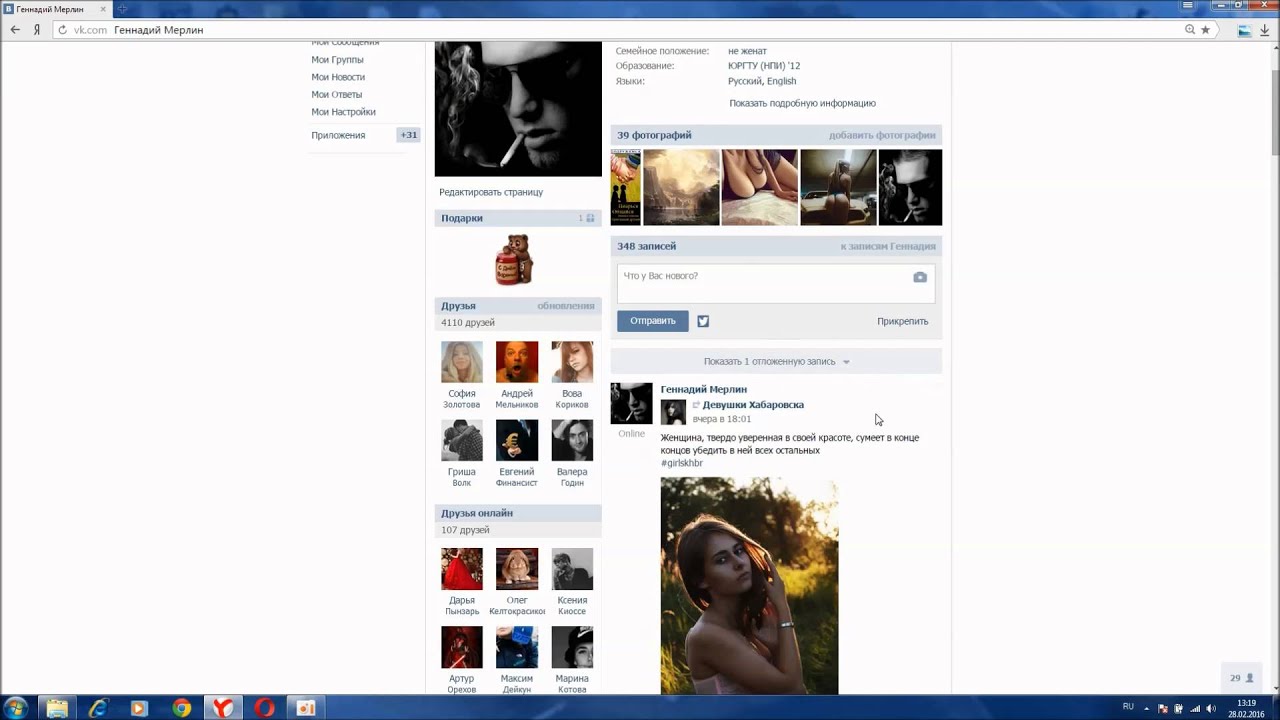Expand 'Показать 1 отложенную запись'

pos(776,361)
